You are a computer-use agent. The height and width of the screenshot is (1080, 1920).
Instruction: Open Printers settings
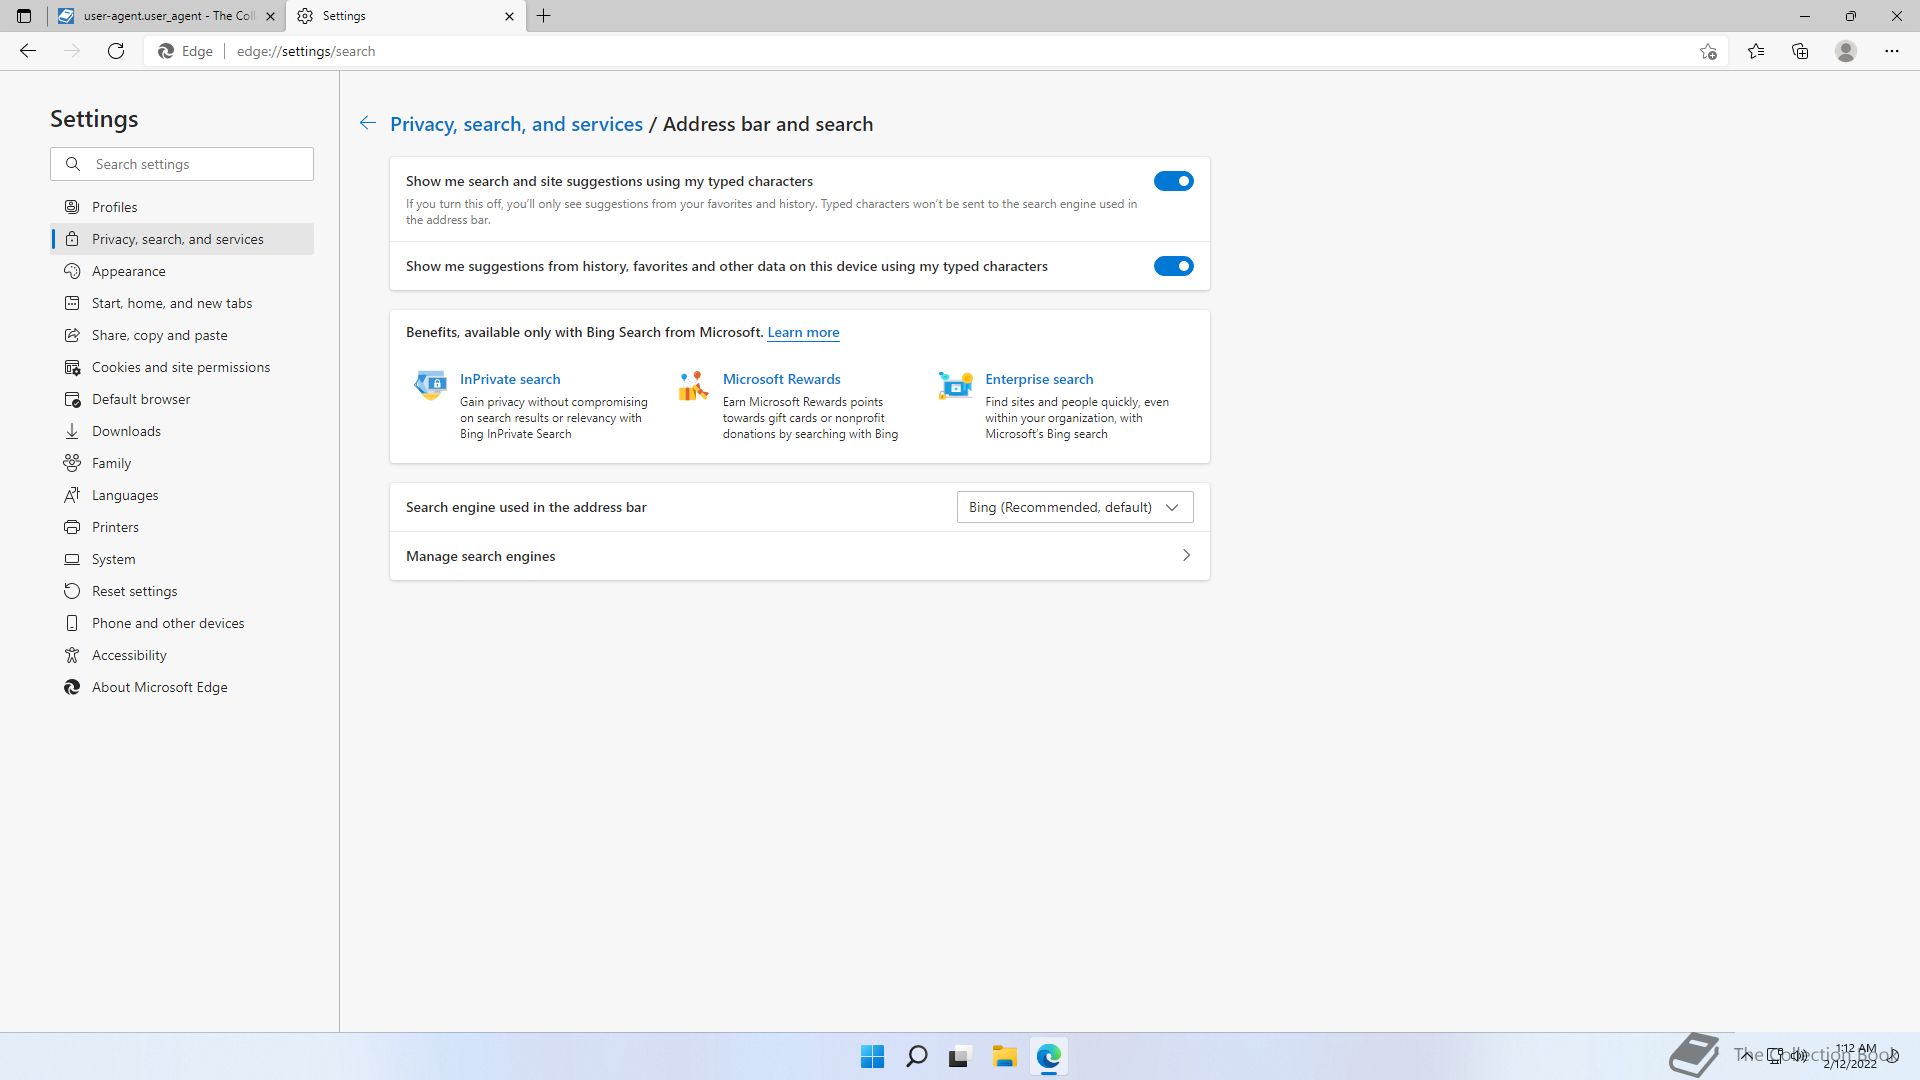click(182, 527)
